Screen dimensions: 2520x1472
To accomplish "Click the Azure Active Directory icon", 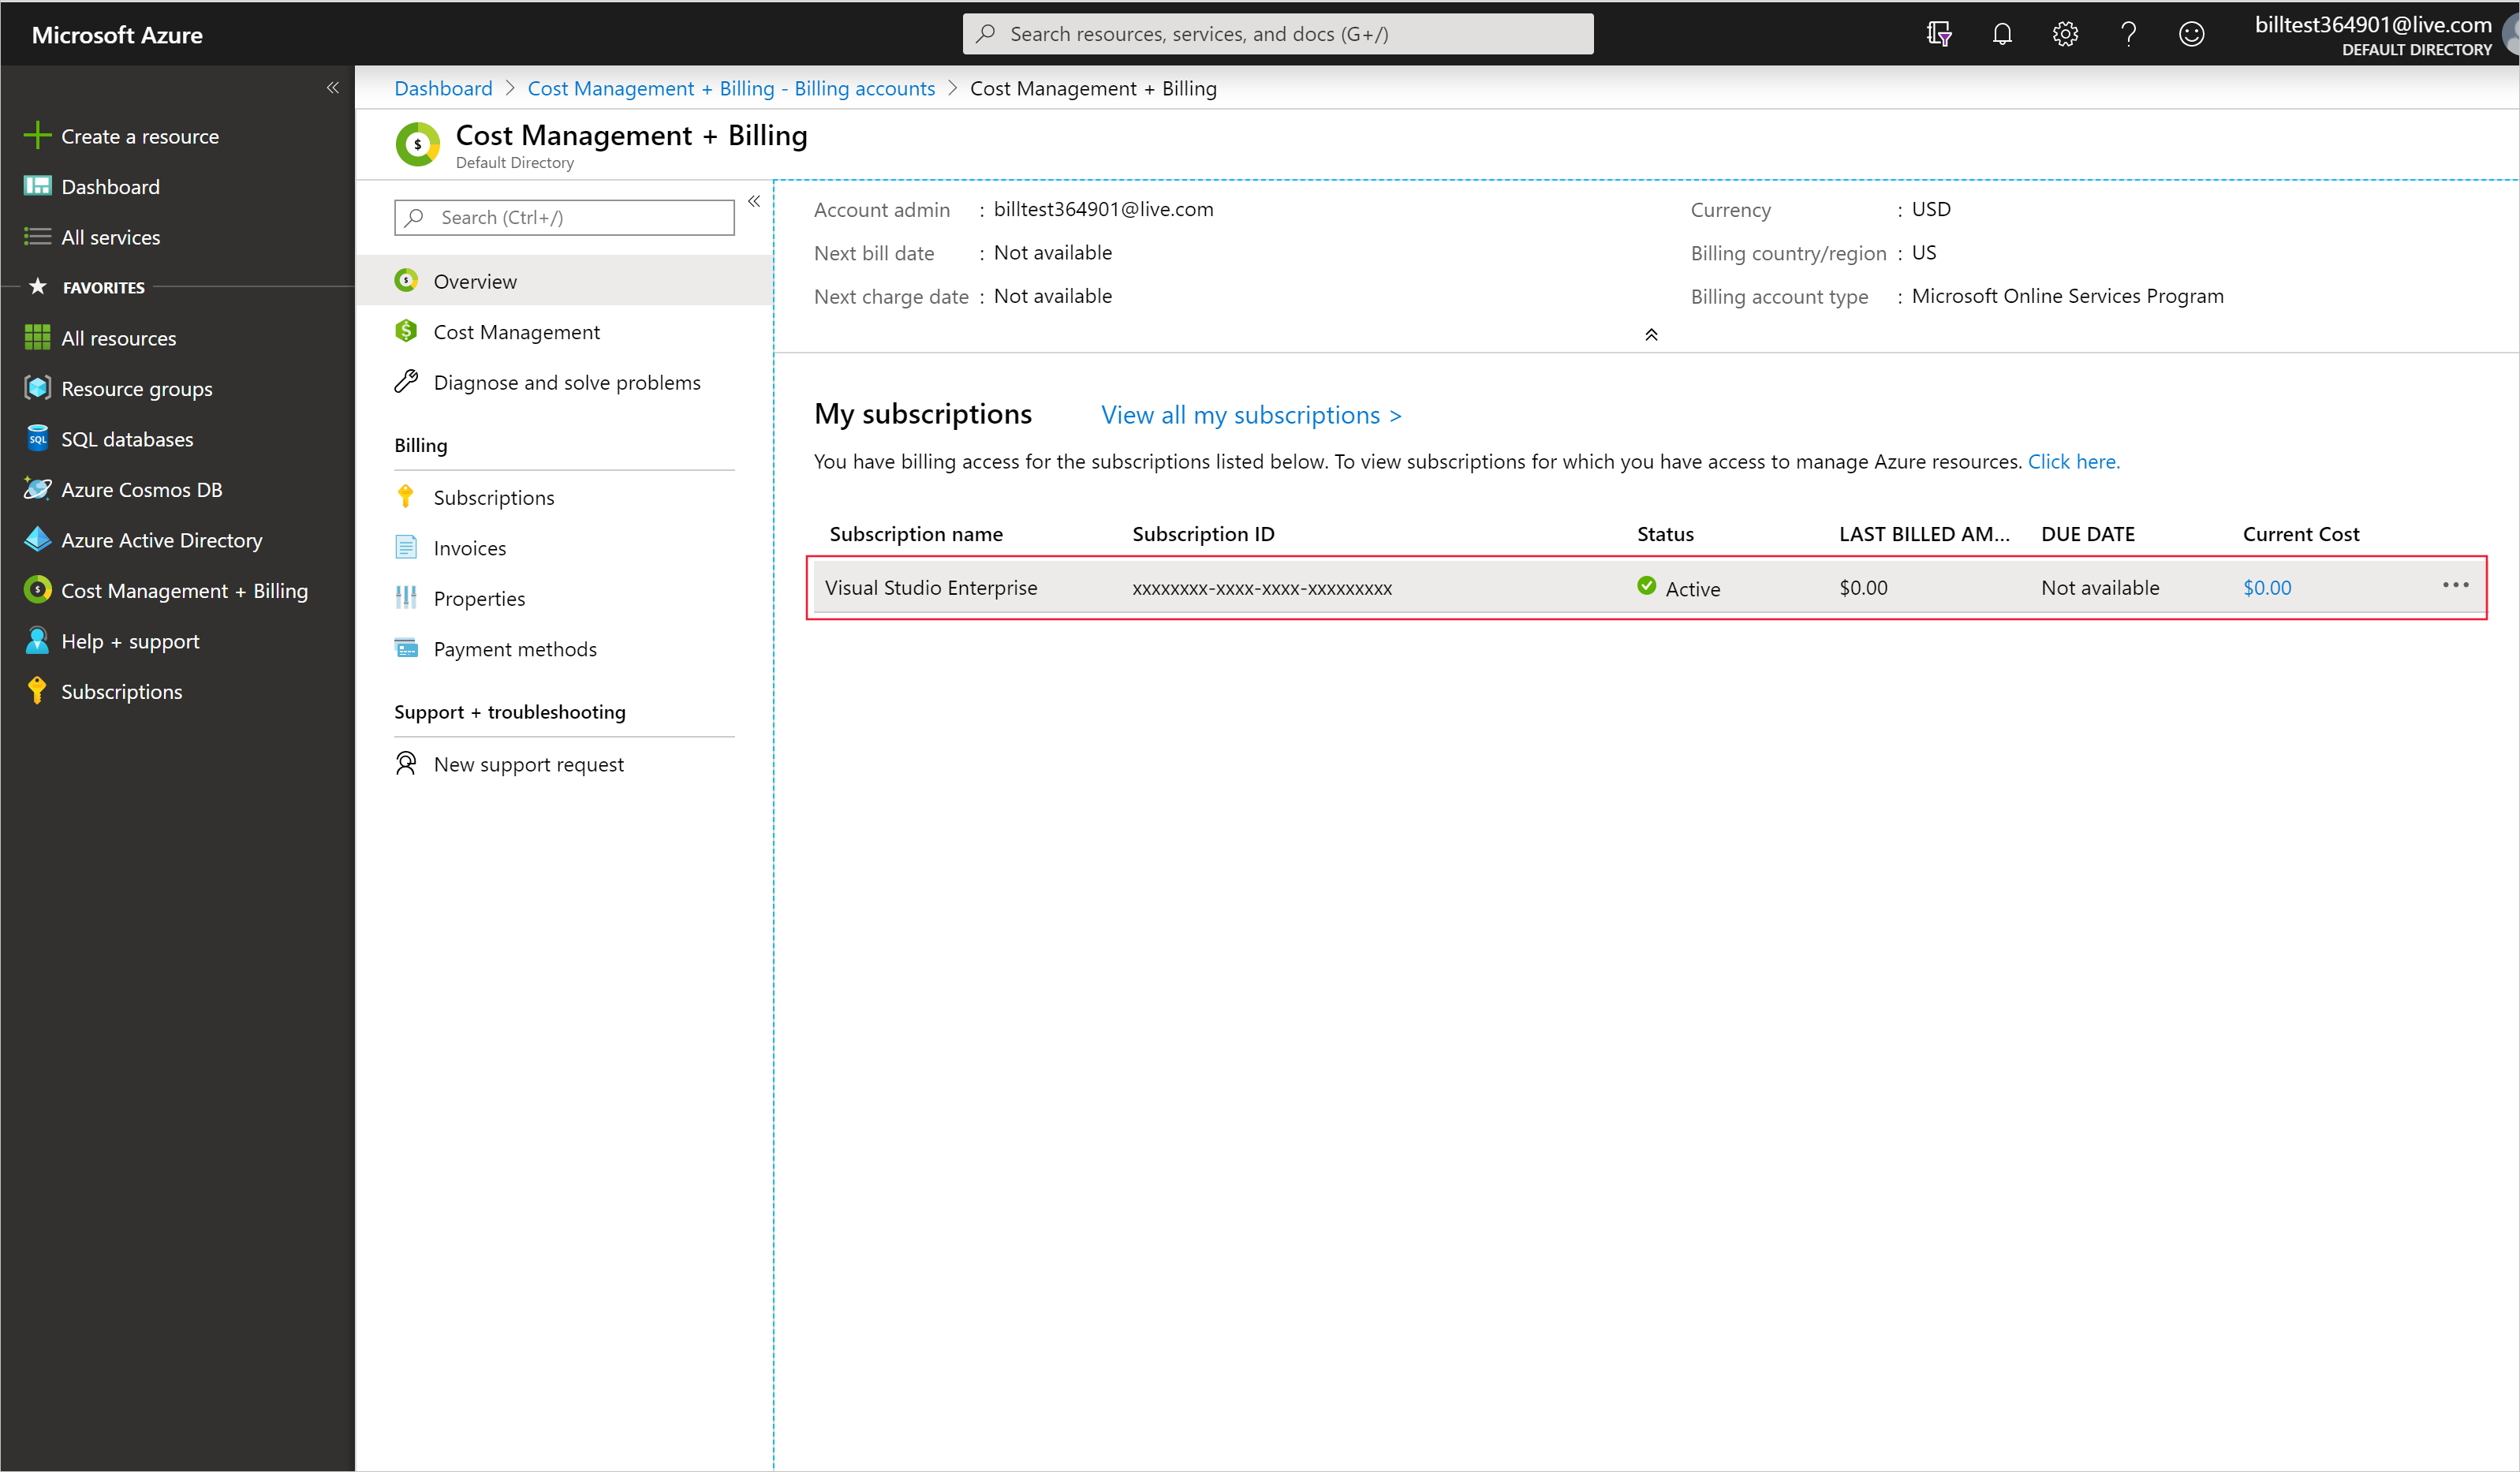I will [37, 540].
